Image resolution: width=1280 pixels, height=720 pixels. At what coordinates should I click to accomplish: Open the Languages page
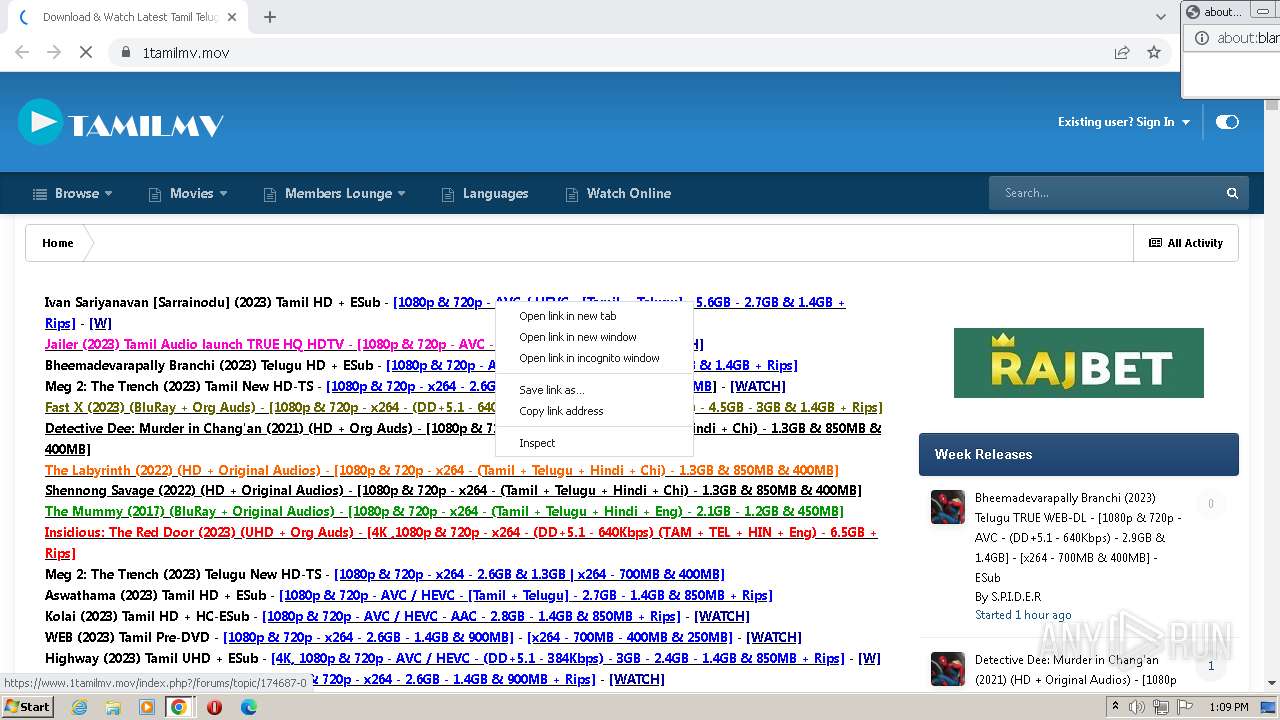[x=485, y=193]
